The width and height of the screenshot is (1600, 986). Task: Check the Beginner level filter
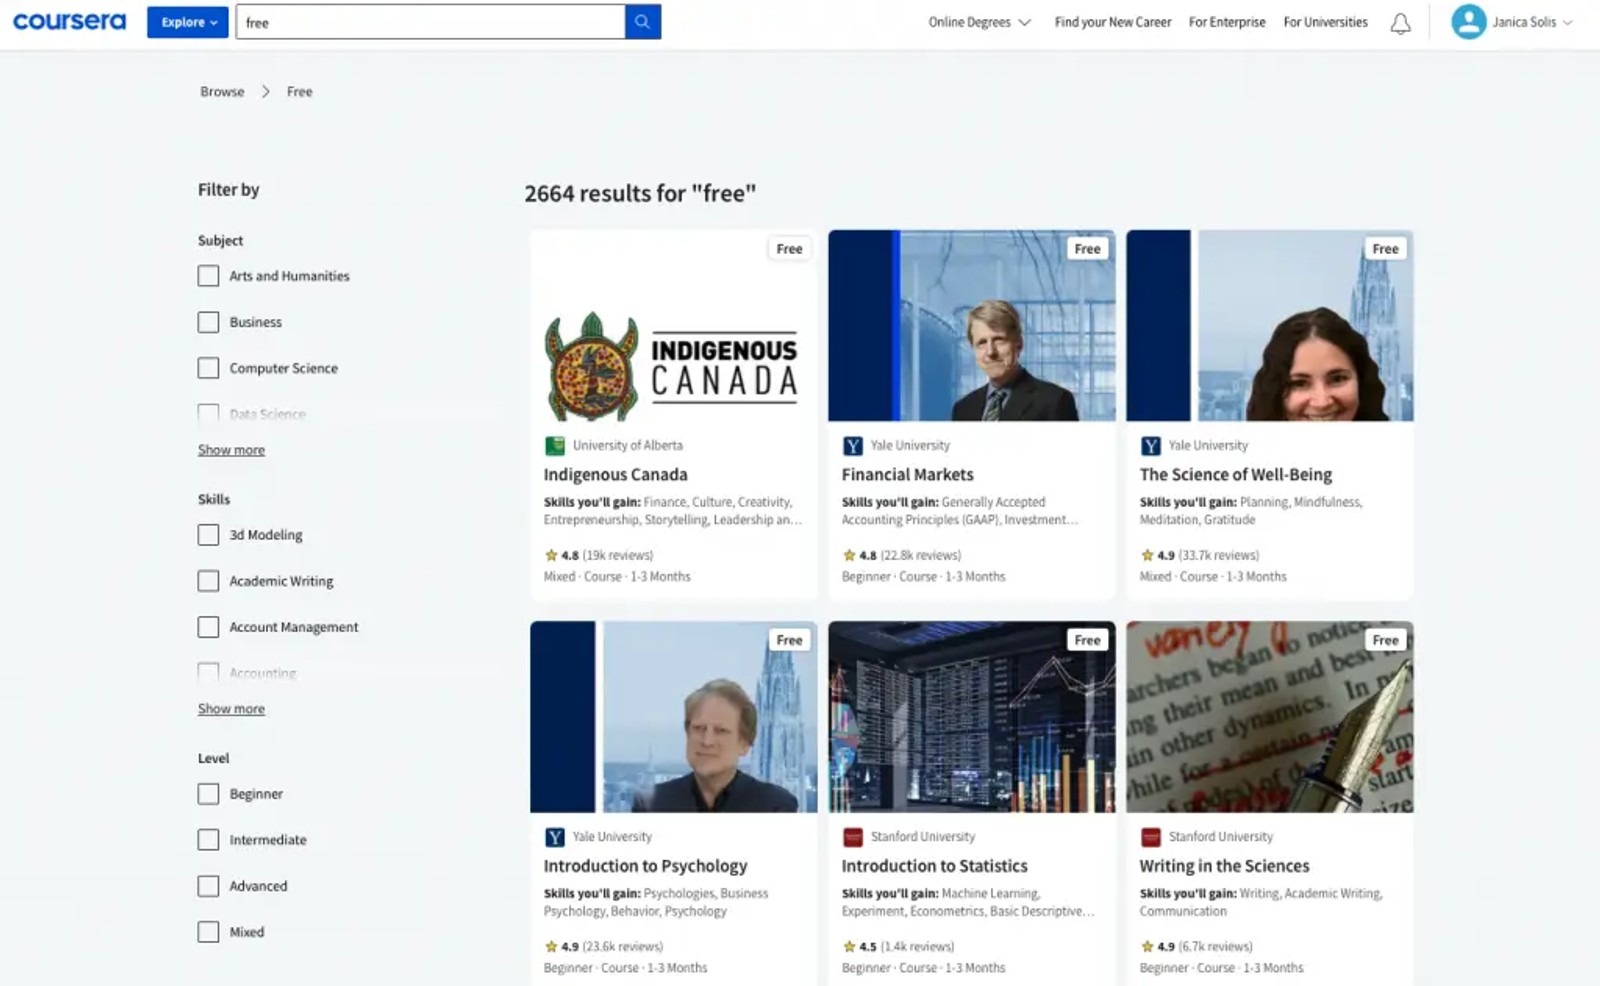(208, 794)
